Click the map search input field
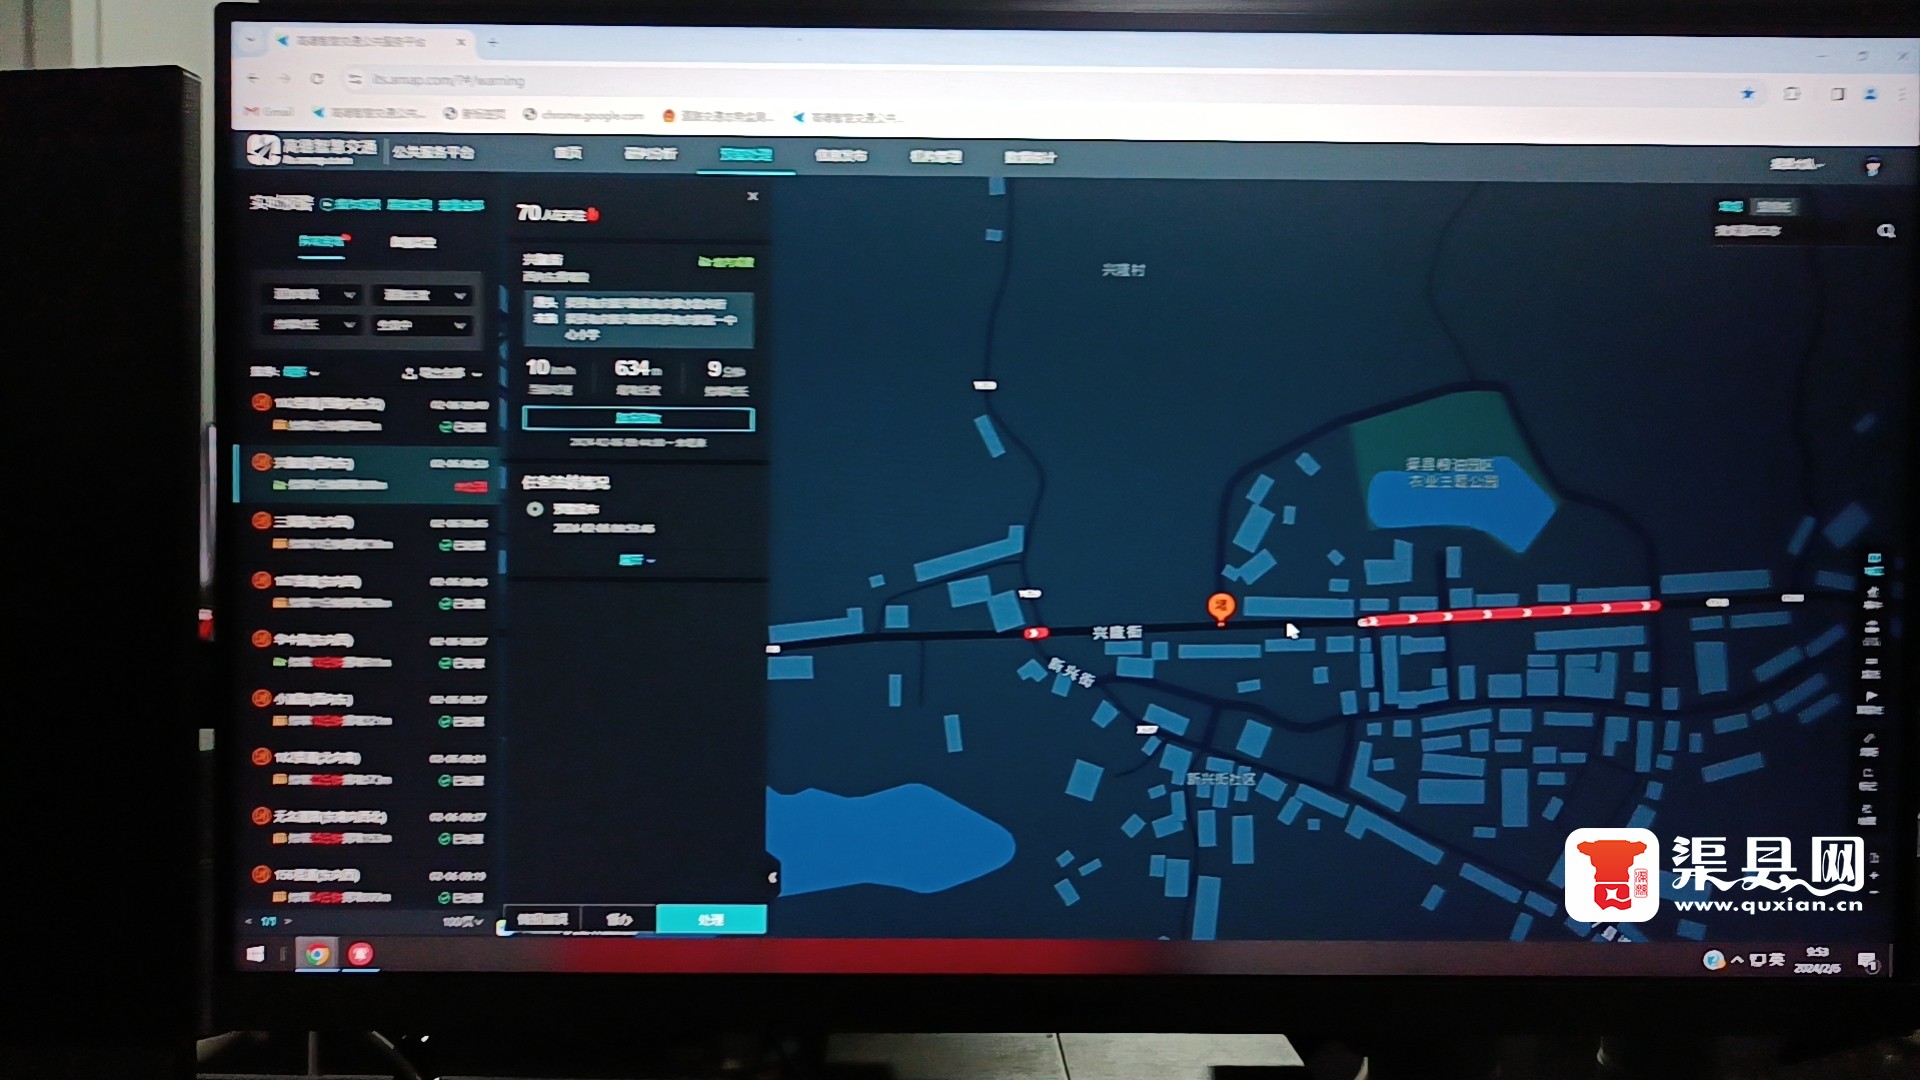This screenshot has height=1080, width=1920. [1790, 231]
